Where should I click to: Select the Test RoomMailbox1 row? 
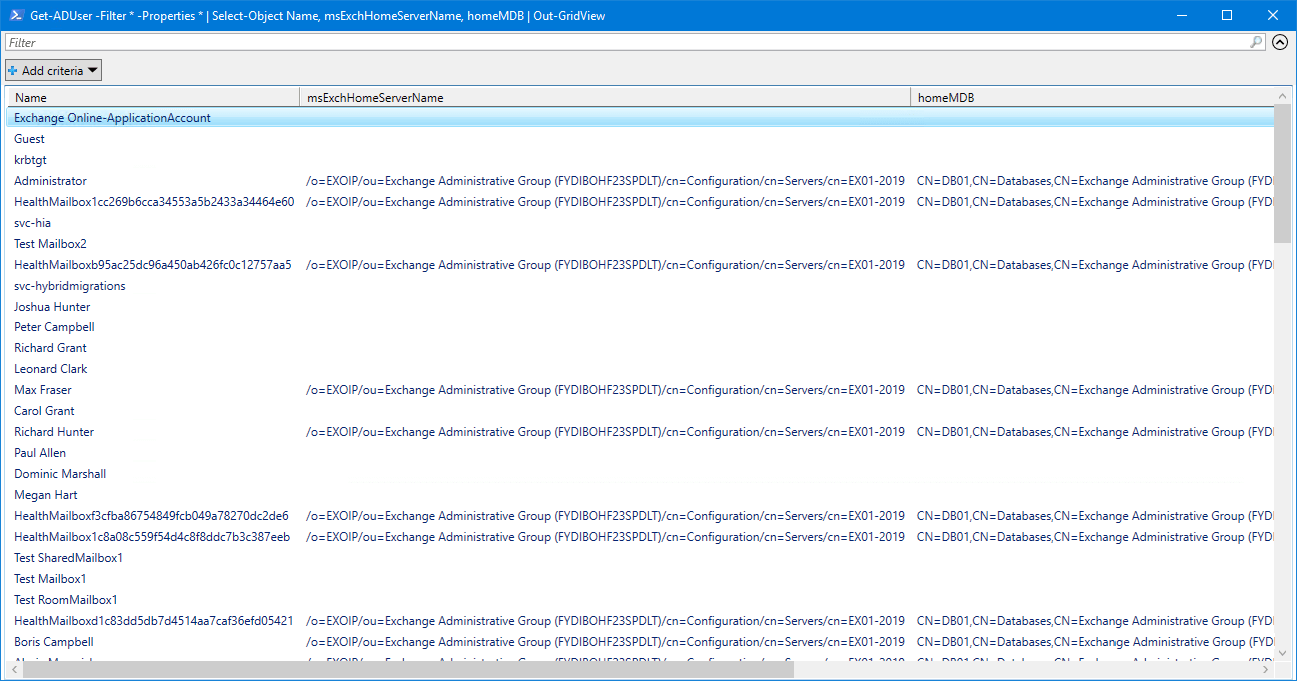(640, 600)
